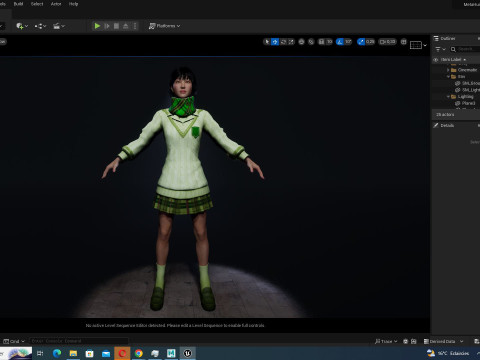Activate the Rotate gizmo tool
This screenshot has height=360, width=480.
pyautogui.click(x=283, y=42)
